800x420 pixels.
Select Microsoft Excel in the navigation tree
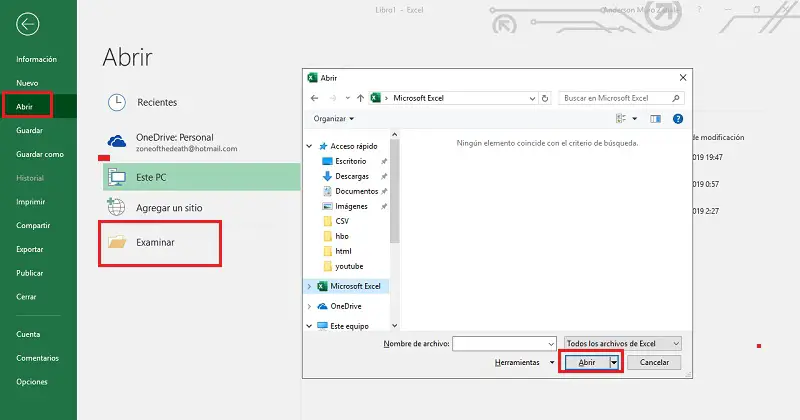(x=355, y=286)
